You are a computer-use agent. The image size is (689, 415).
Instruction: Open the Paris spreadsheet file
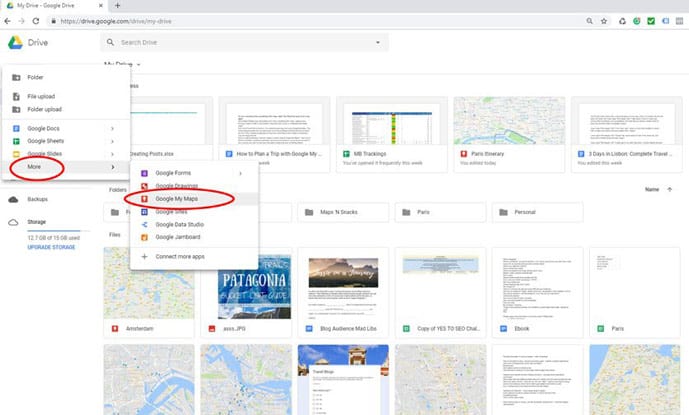point(635,292)
